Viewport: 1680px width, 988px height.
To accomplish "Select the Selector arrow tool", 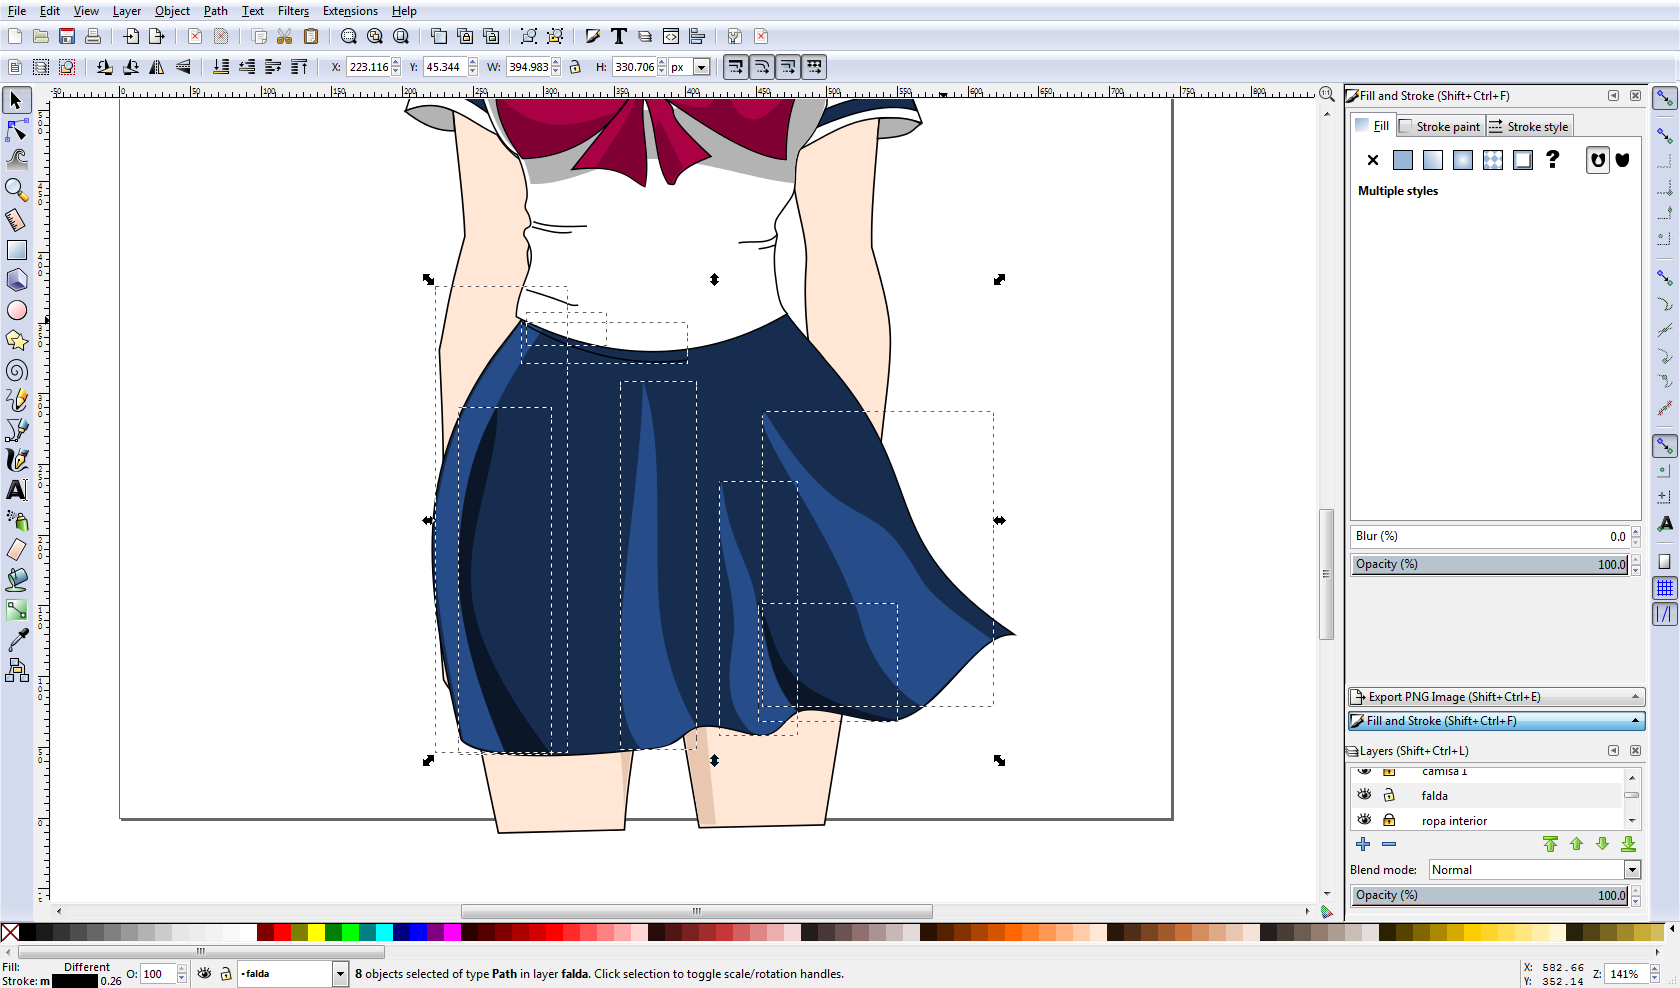I will (16, 100).
